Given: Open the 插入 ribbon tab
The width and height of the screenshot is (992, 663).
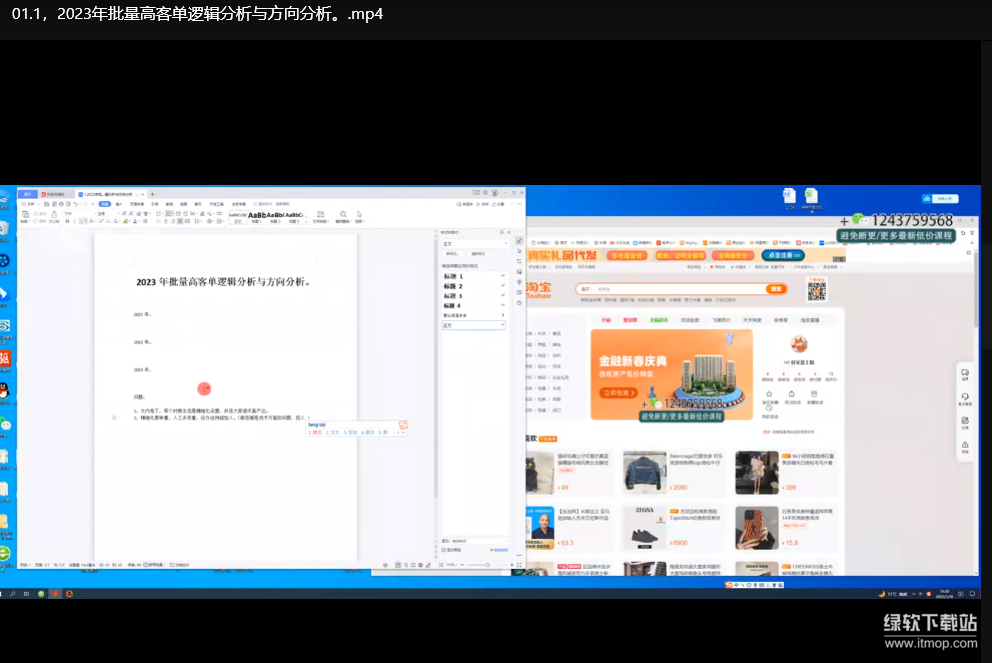Looking at the screenshot, I should pos(119,204).
